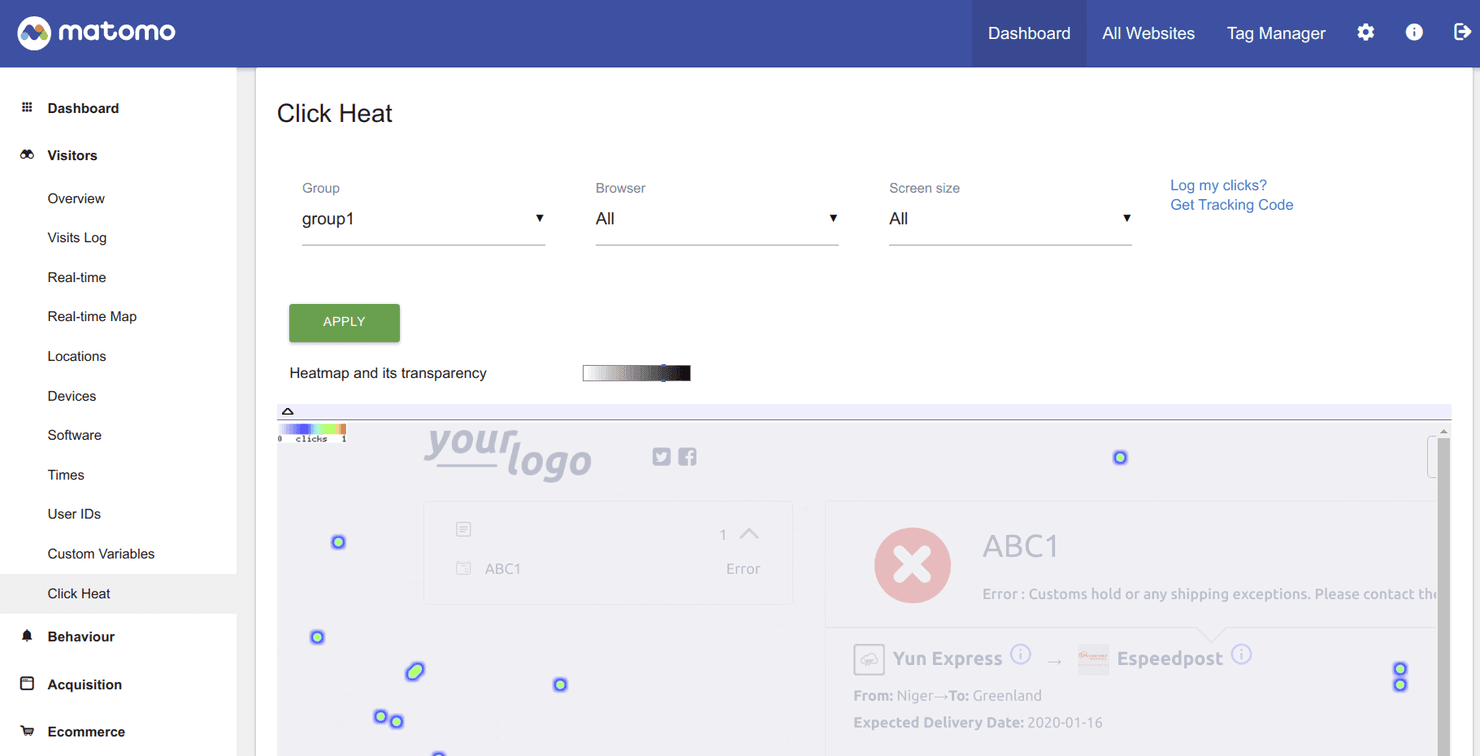Viewport: 1480px width, 756px height.
Task: Click the Ecommerce cart icon
Action: click(x=27, y=731)
